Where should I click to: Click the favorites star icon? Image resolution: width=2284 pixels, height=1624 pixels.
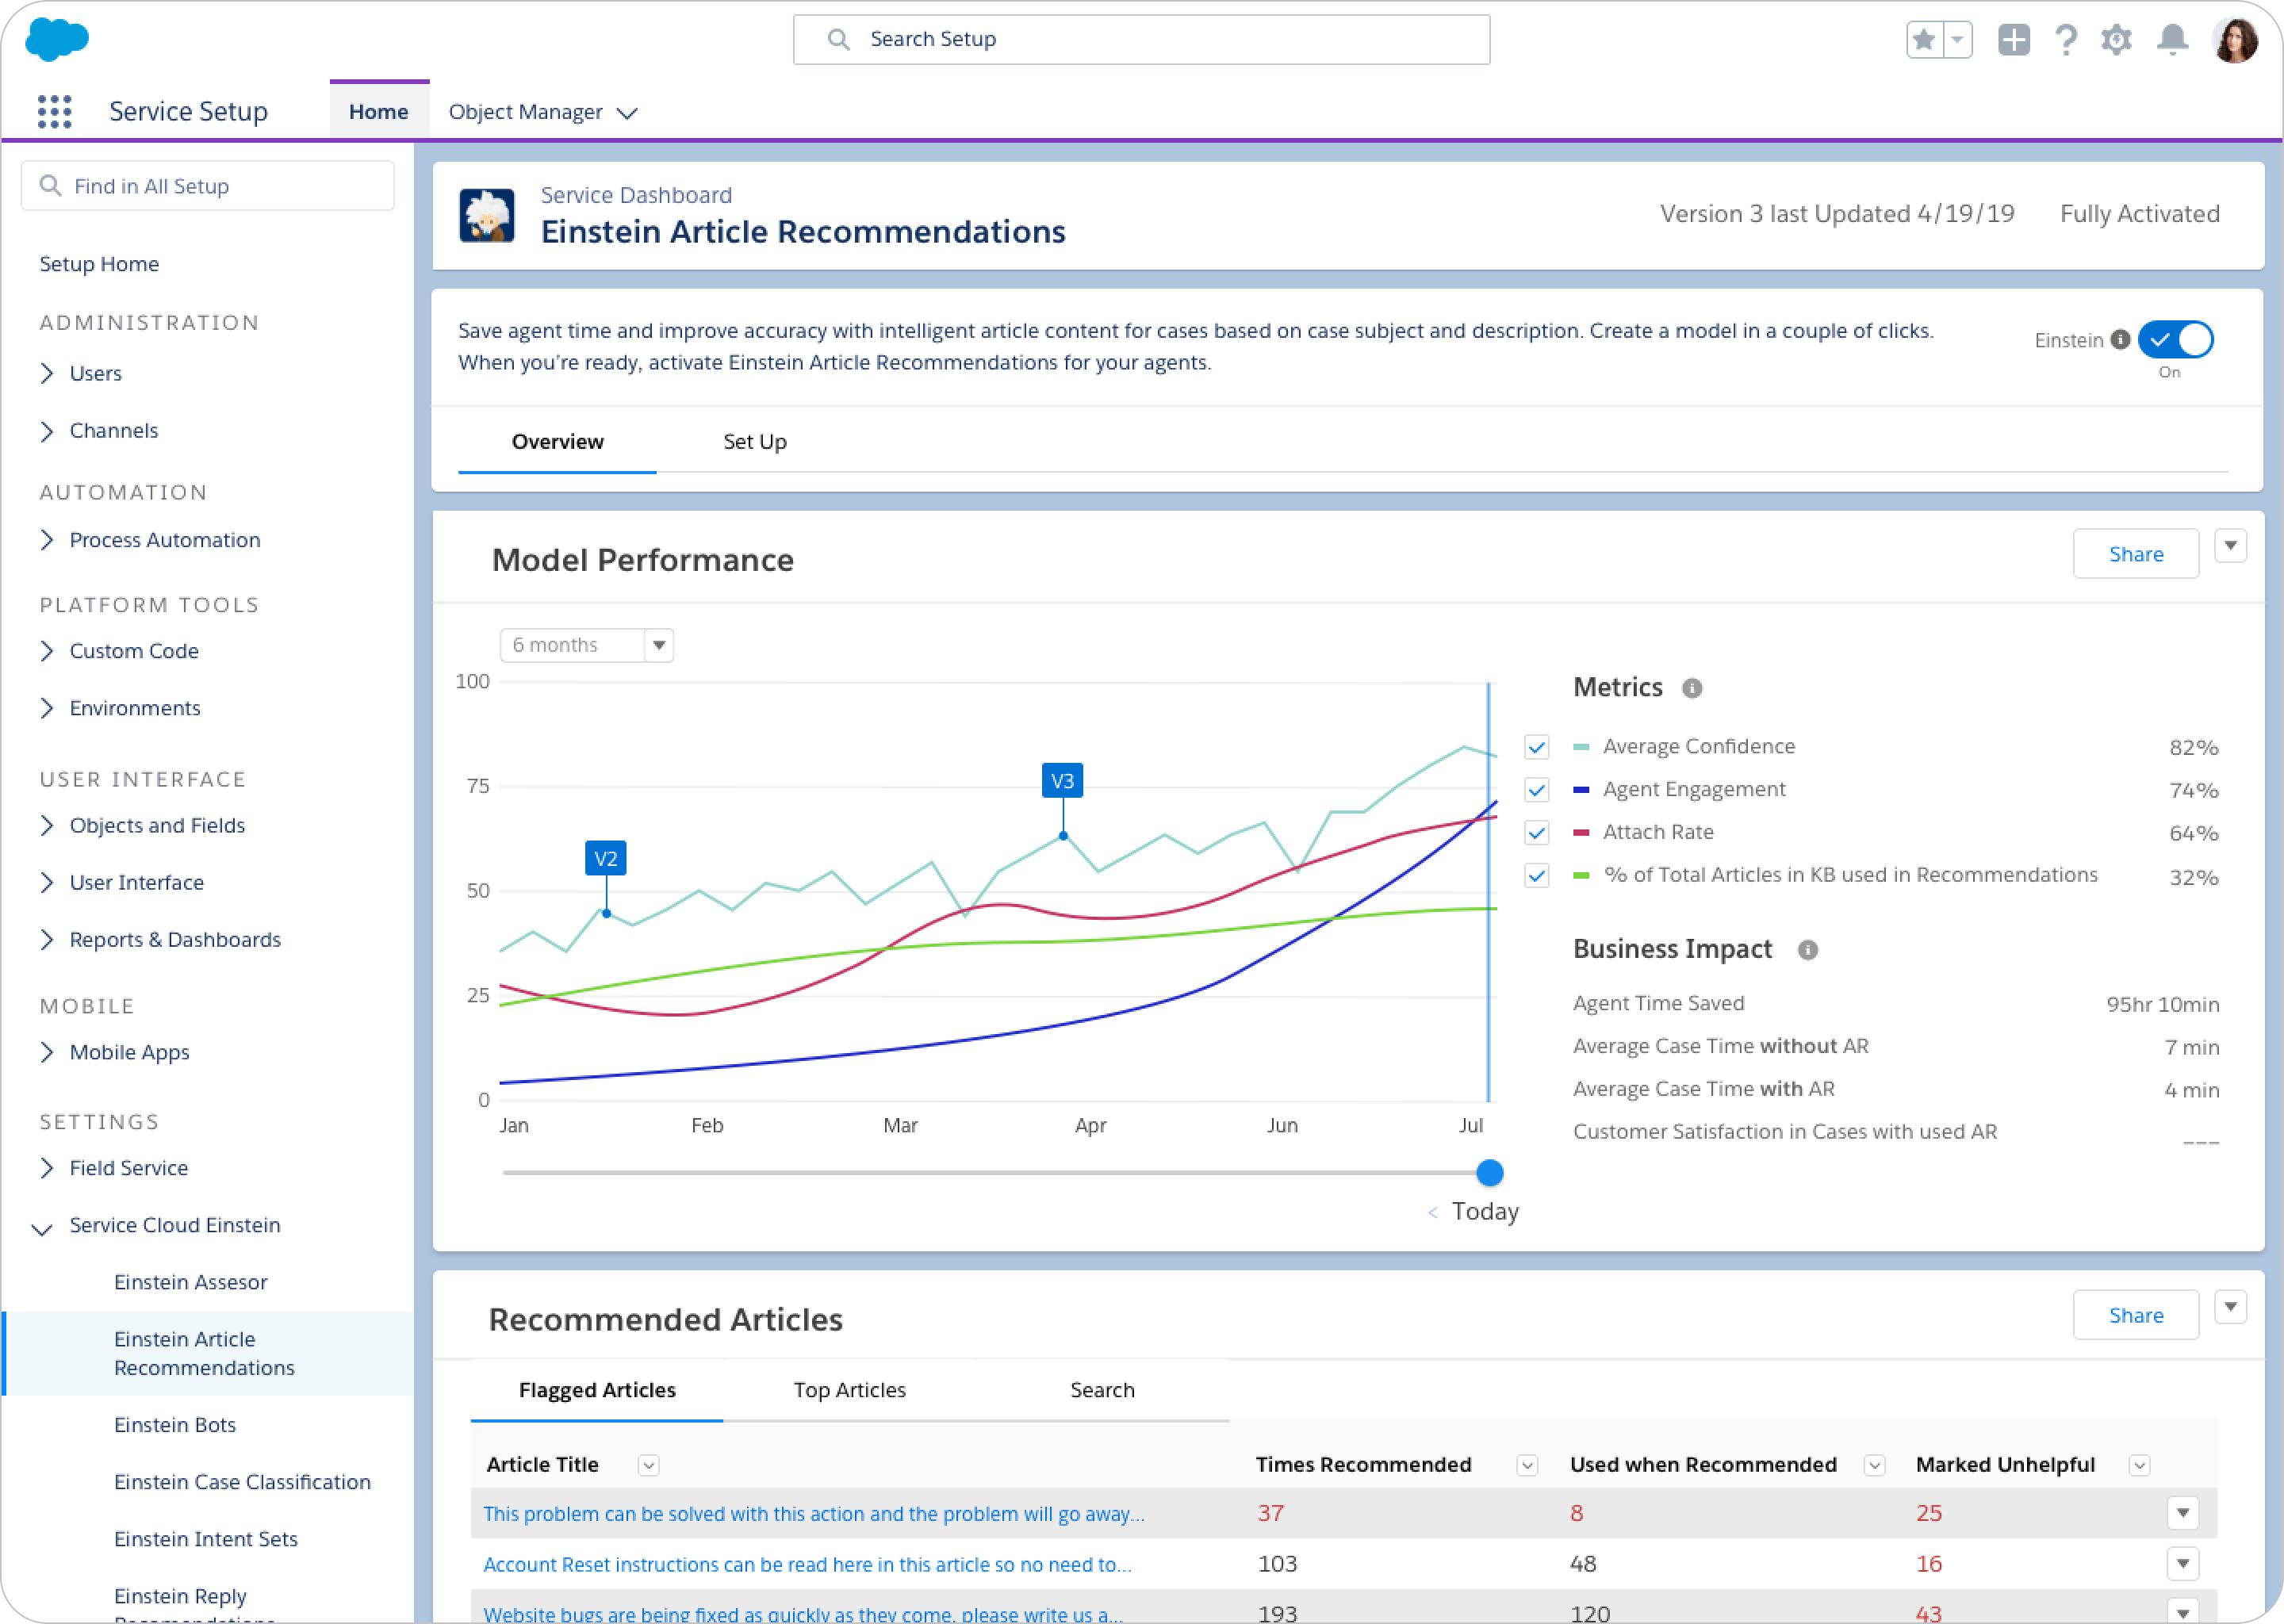(x=1923, y=40)
